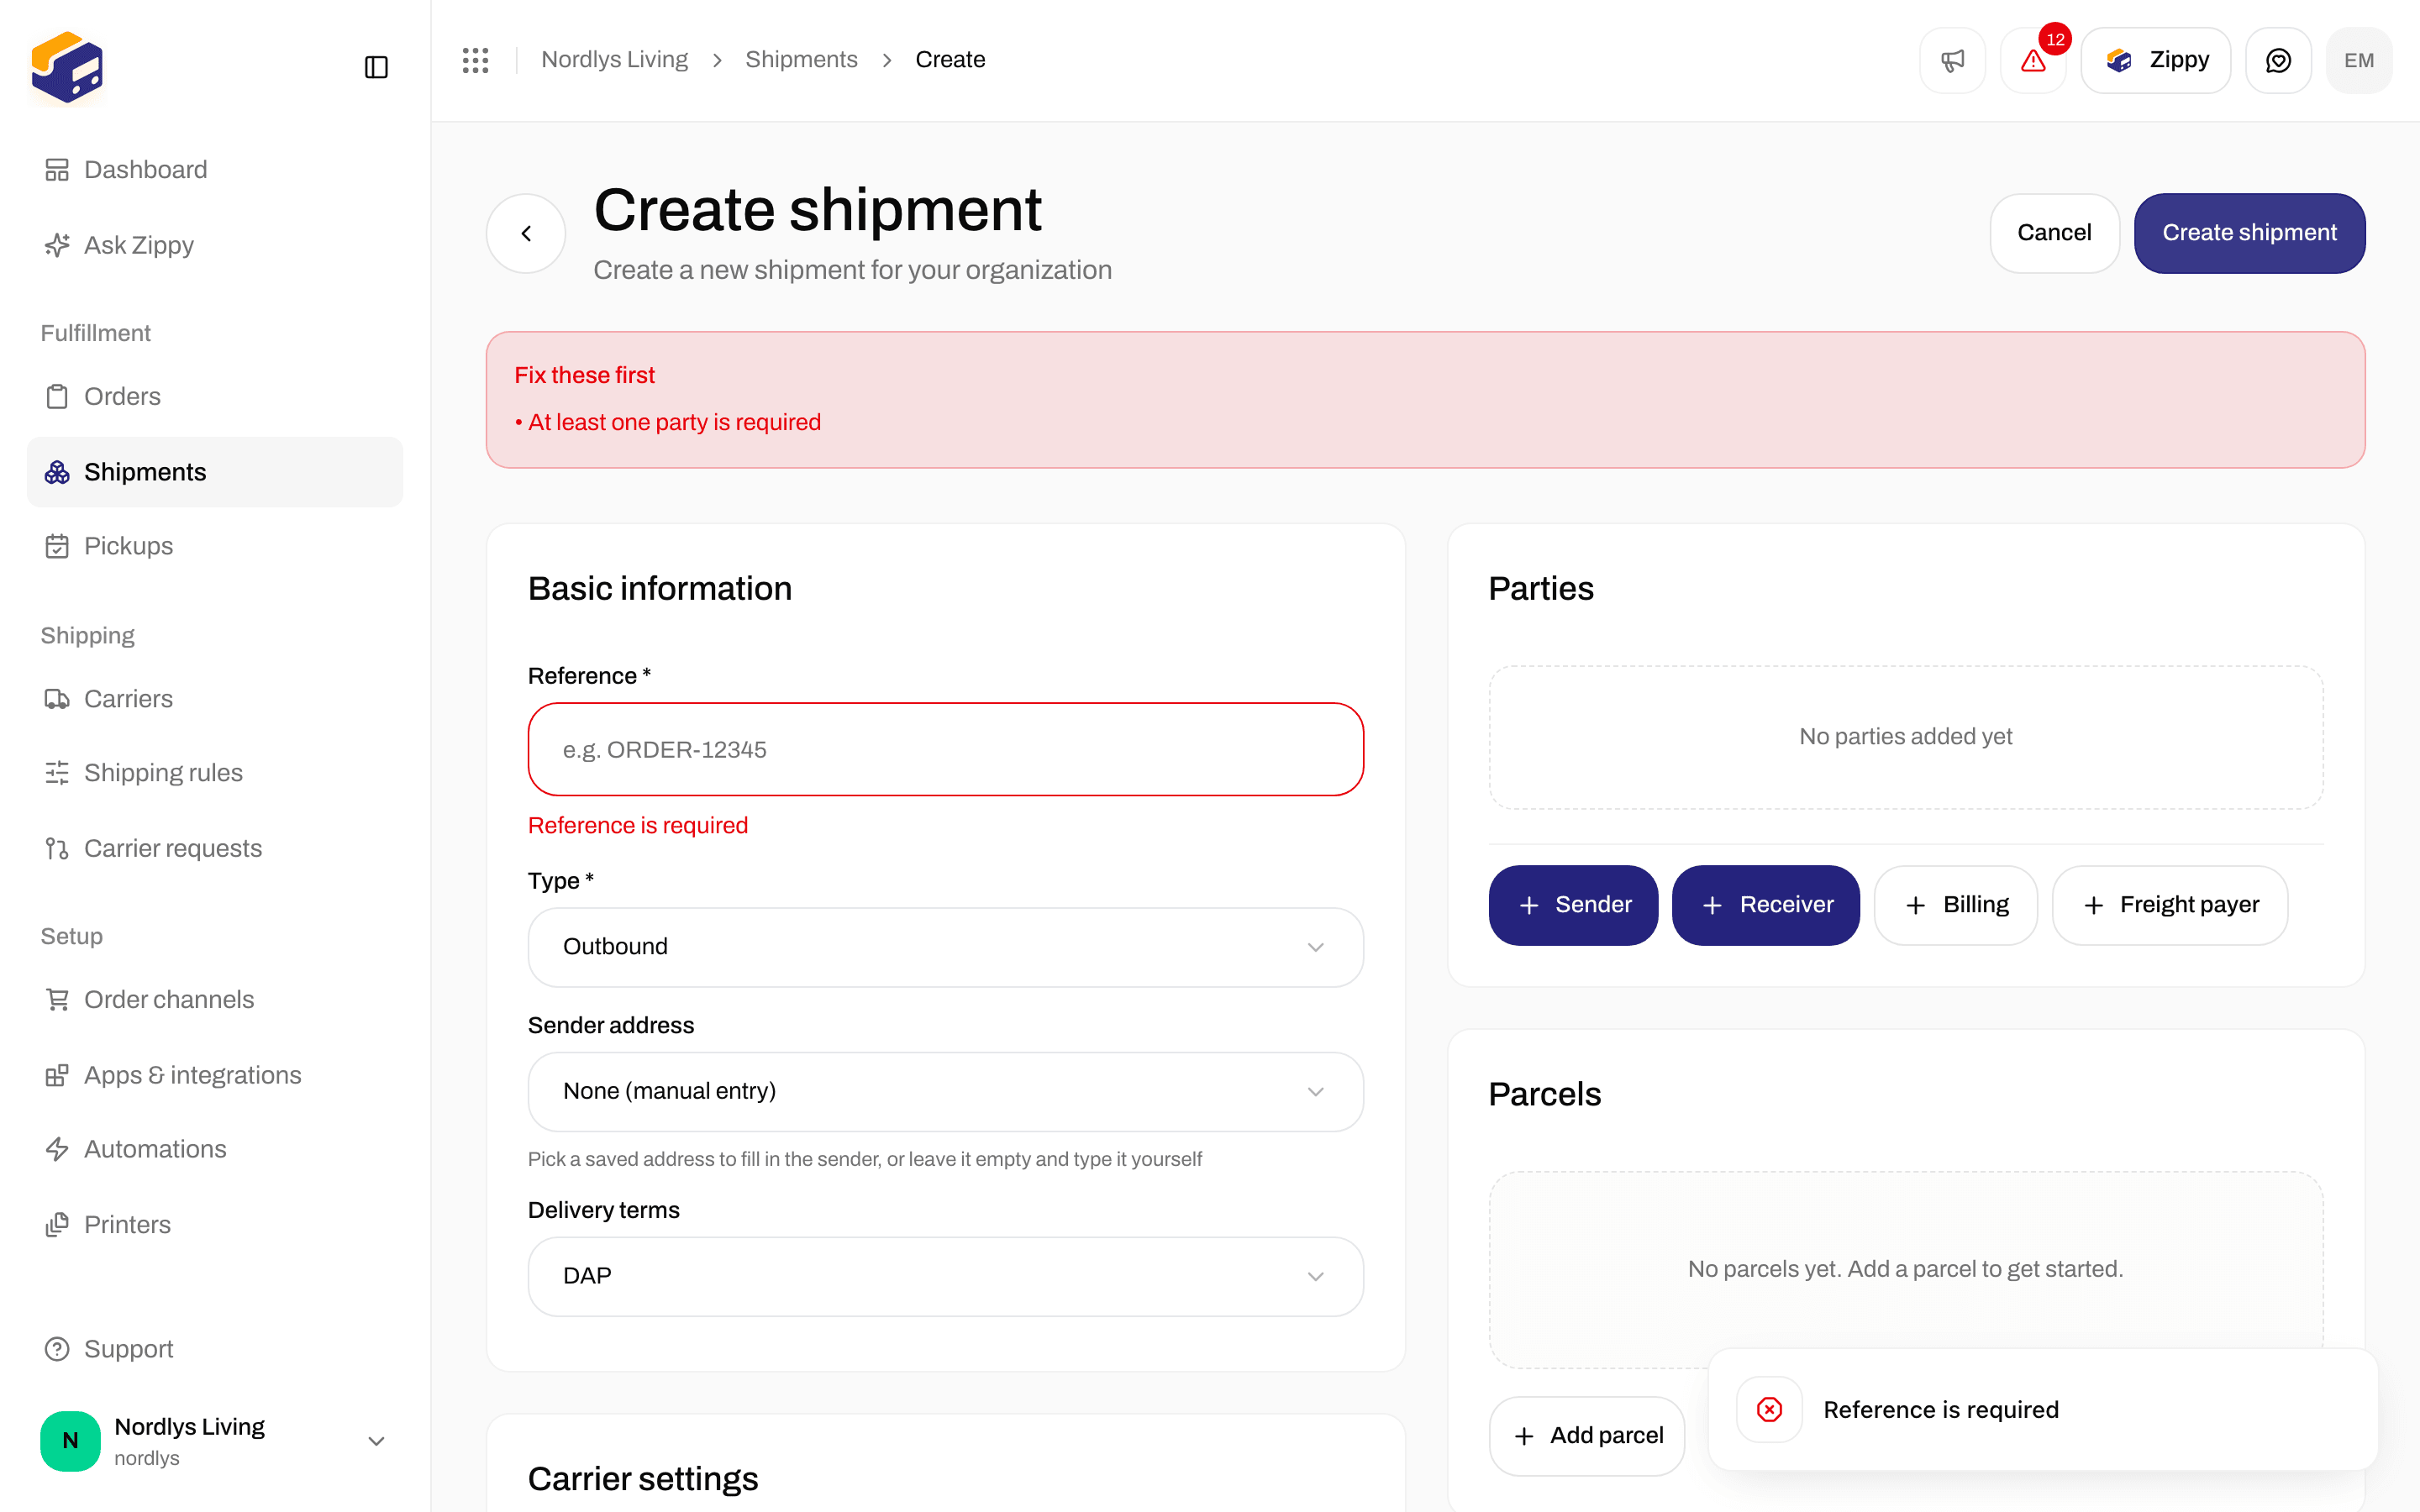Add a Freight payer party
This screenshot has height=1512, width=2420.
click(2170, 905)
